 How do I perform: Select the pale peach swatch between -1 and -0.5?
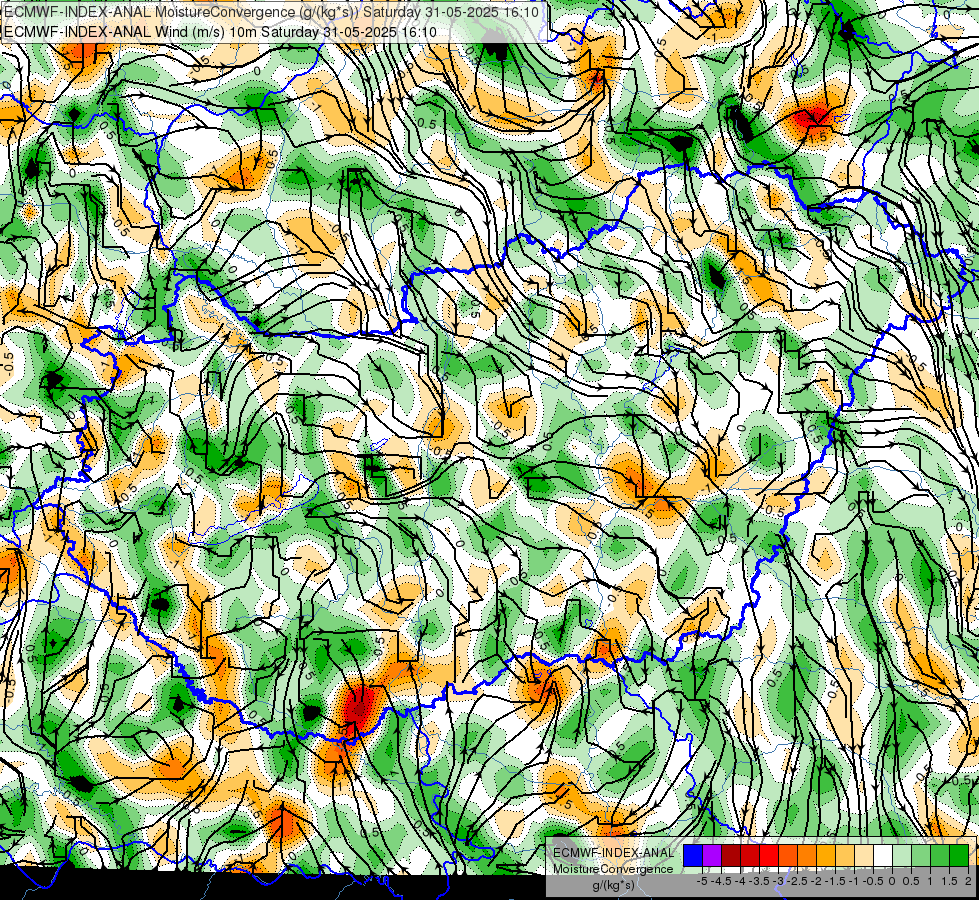tap(864, 856)
